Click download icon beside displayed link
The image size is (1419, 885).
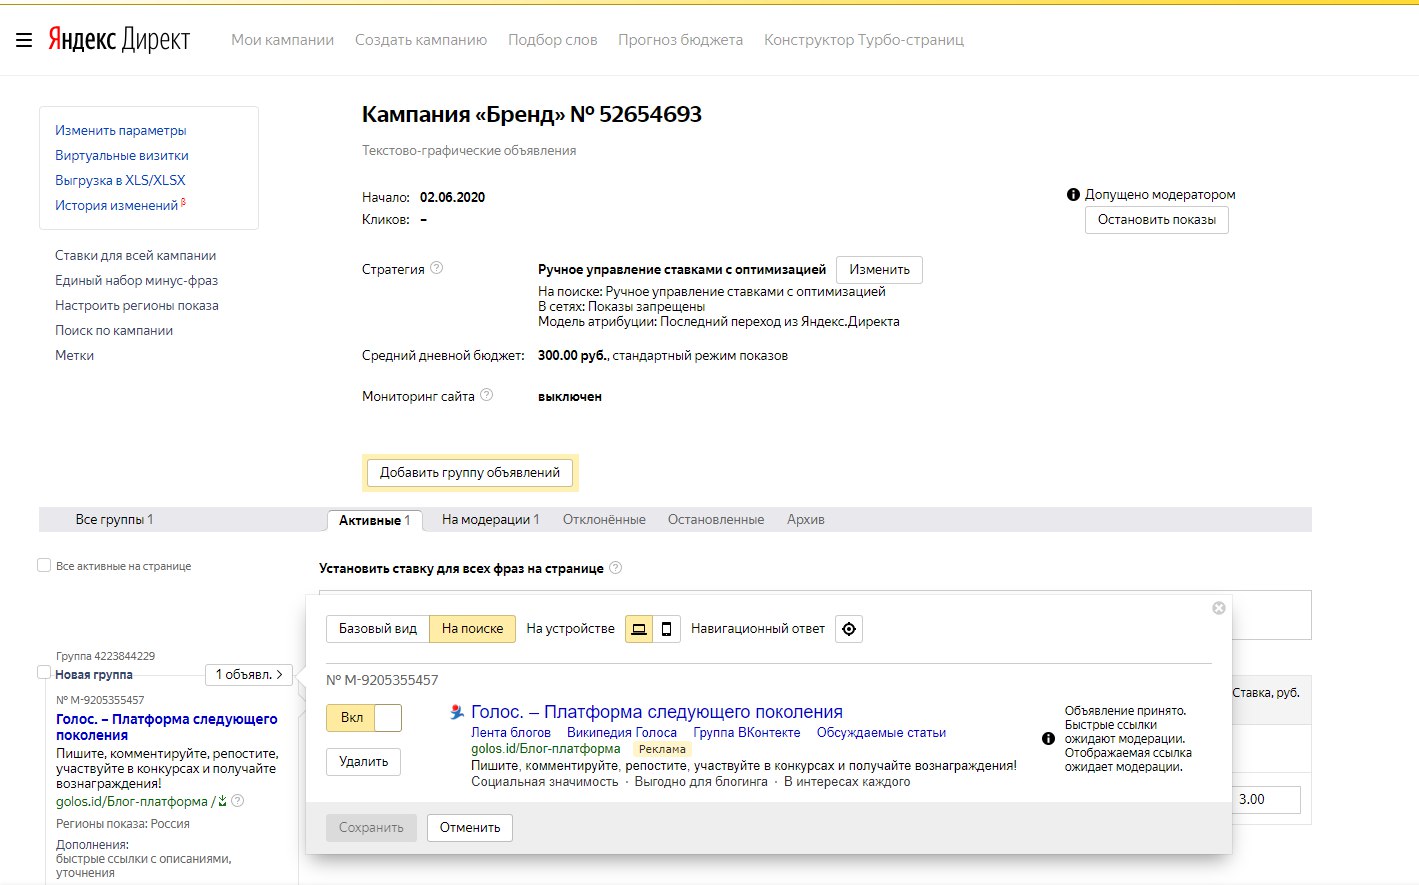tap(222, 801)
